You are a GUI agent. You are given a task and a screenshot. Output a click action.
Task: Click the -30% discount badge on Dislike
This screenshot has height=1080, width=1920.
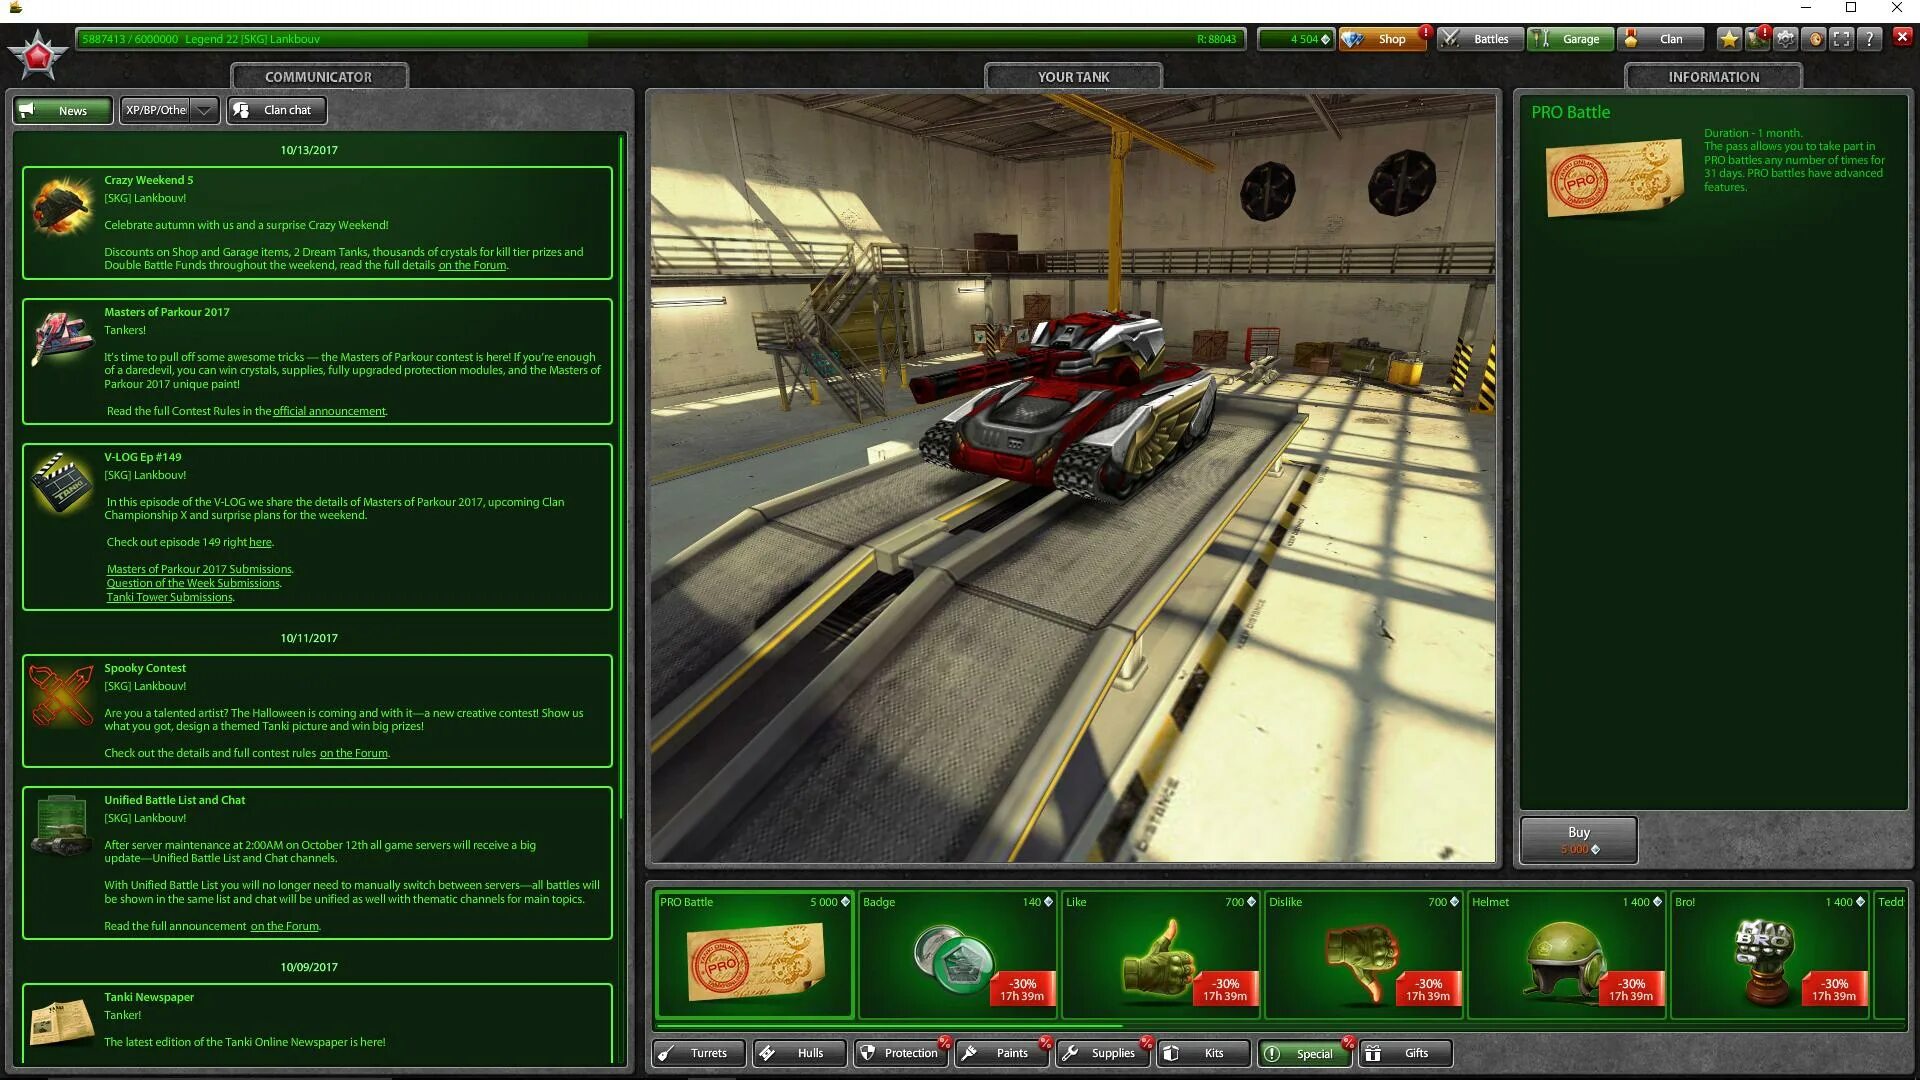click(1428, 989)
